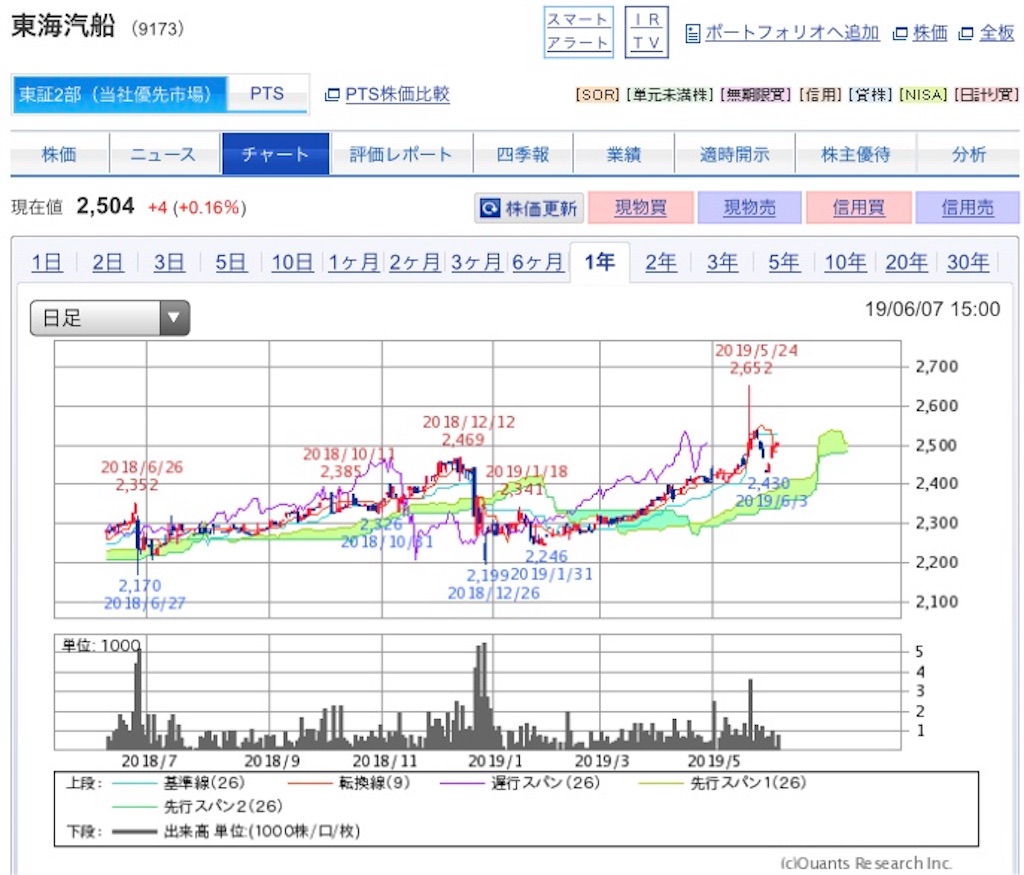
Task: View the 適時開示 tab
Action: pyautogui.click(x=735, y=154)
